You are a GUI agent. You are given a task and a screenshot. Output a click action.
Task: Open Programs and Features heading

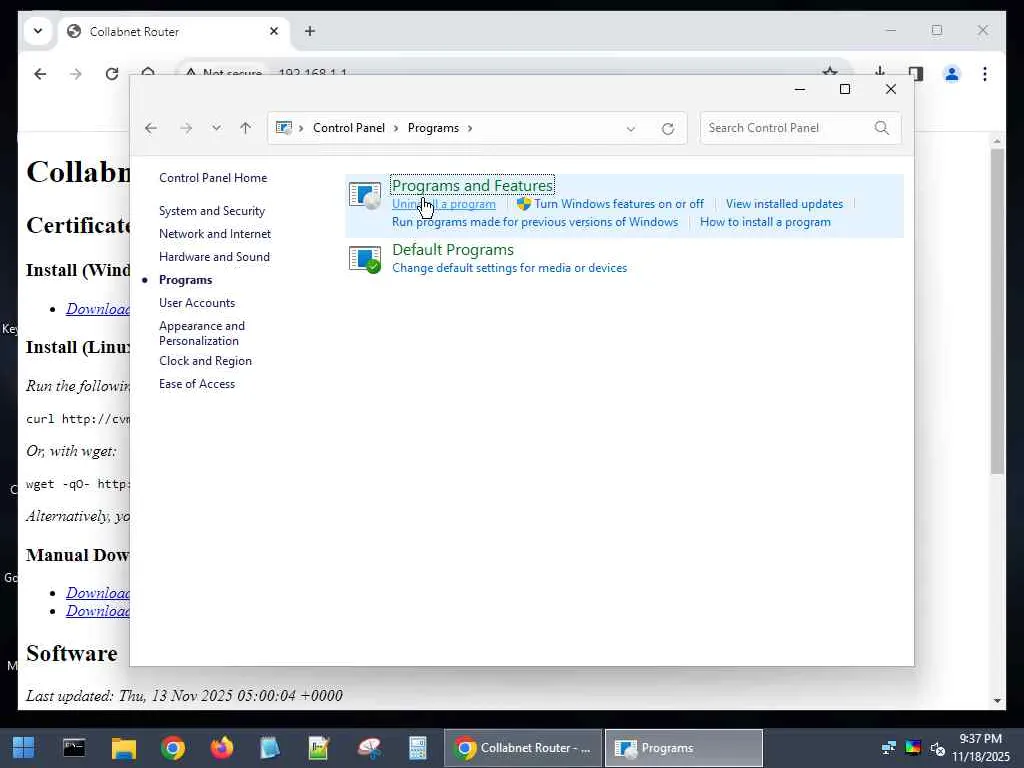(472, 185)
